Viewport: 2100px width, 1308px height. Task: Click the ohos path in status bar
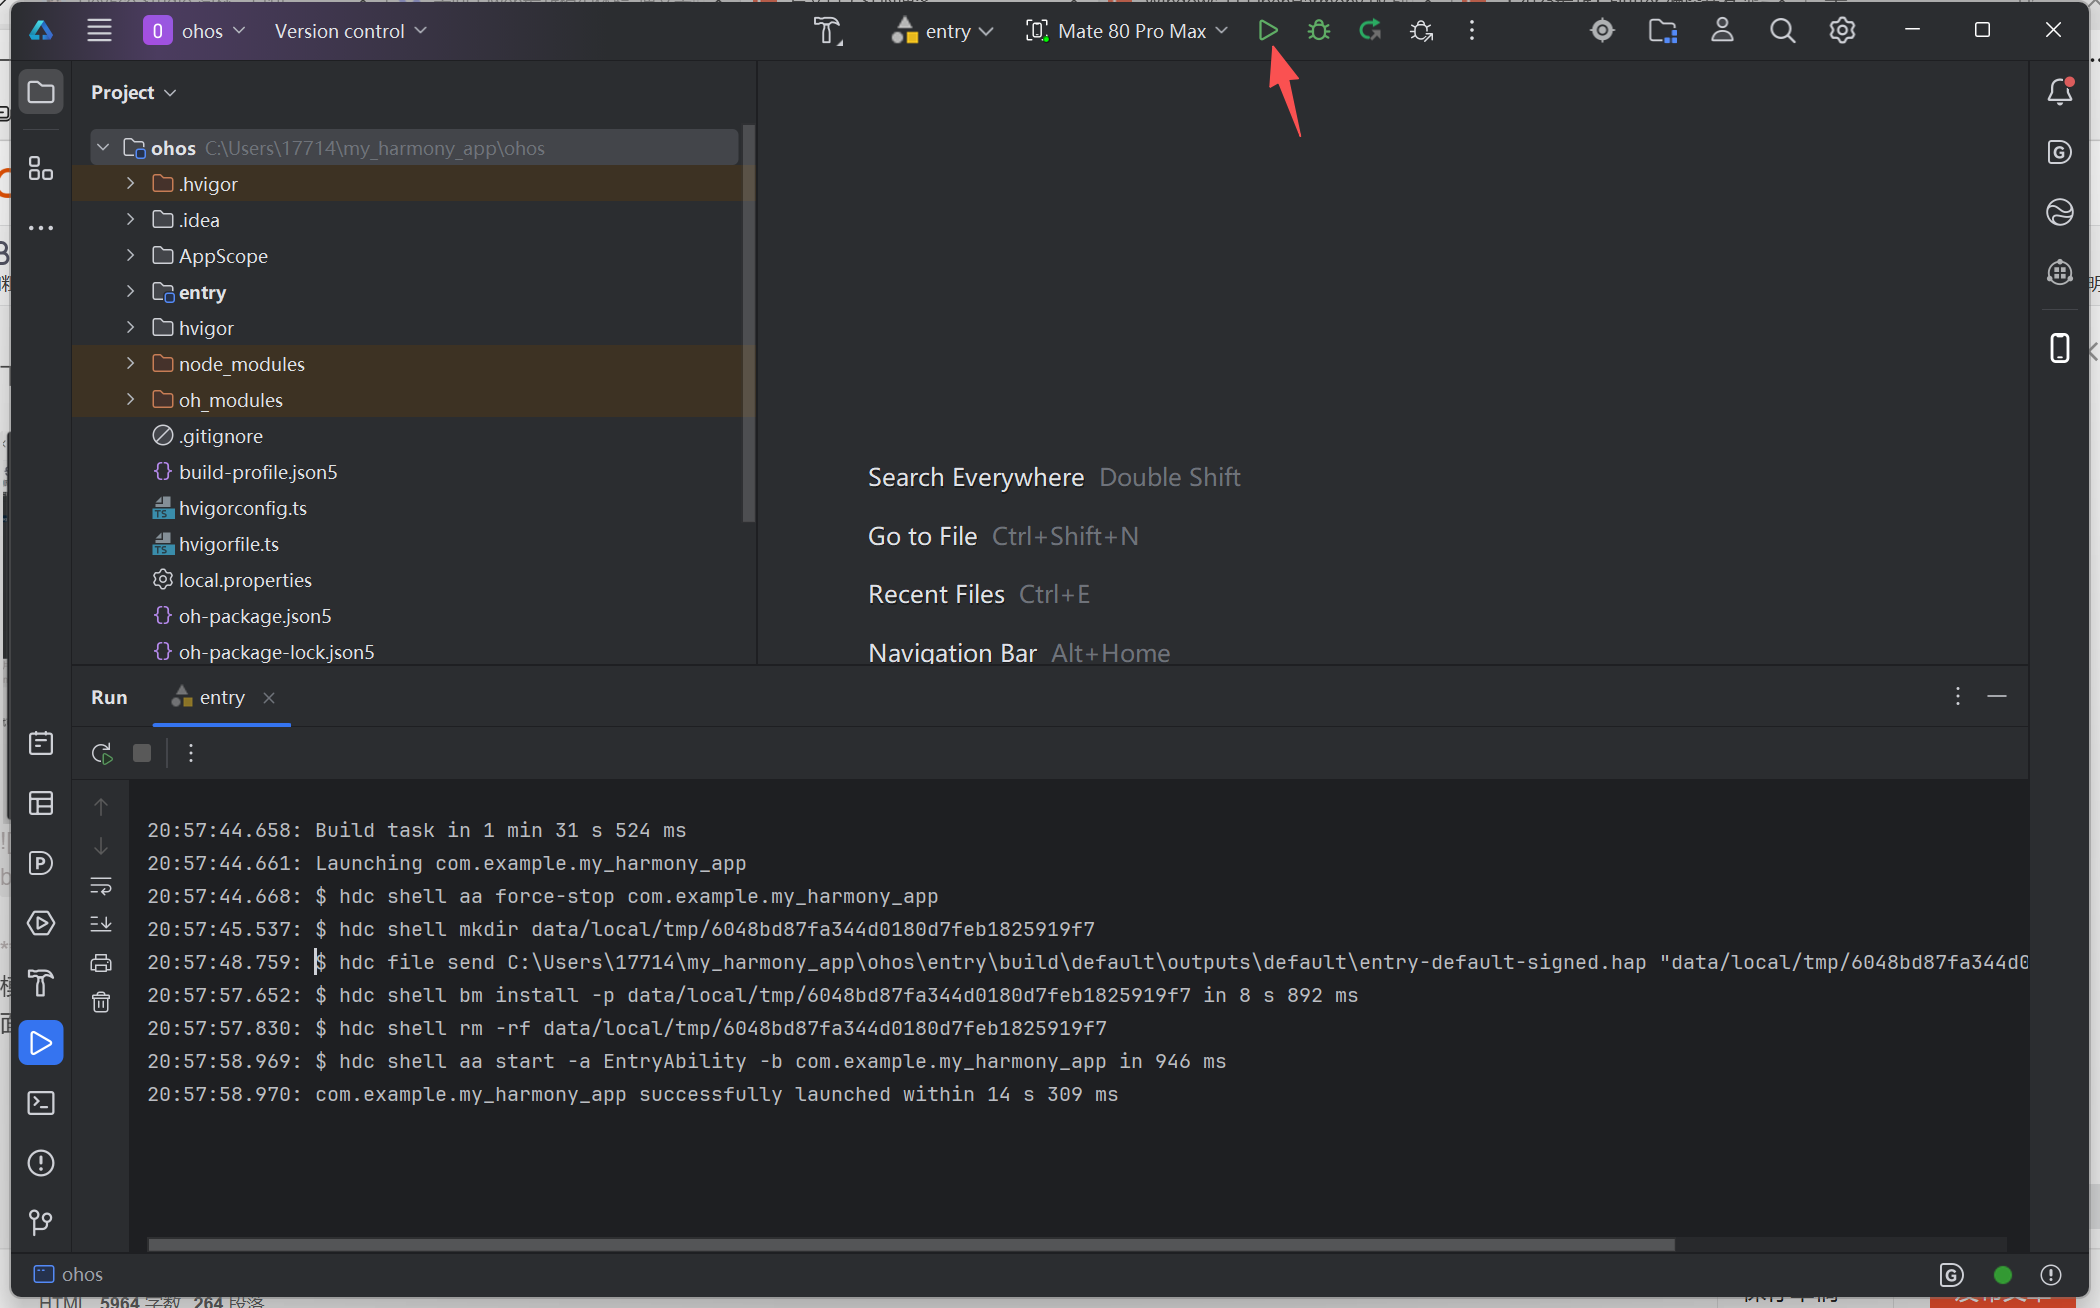pos(81,1274)
